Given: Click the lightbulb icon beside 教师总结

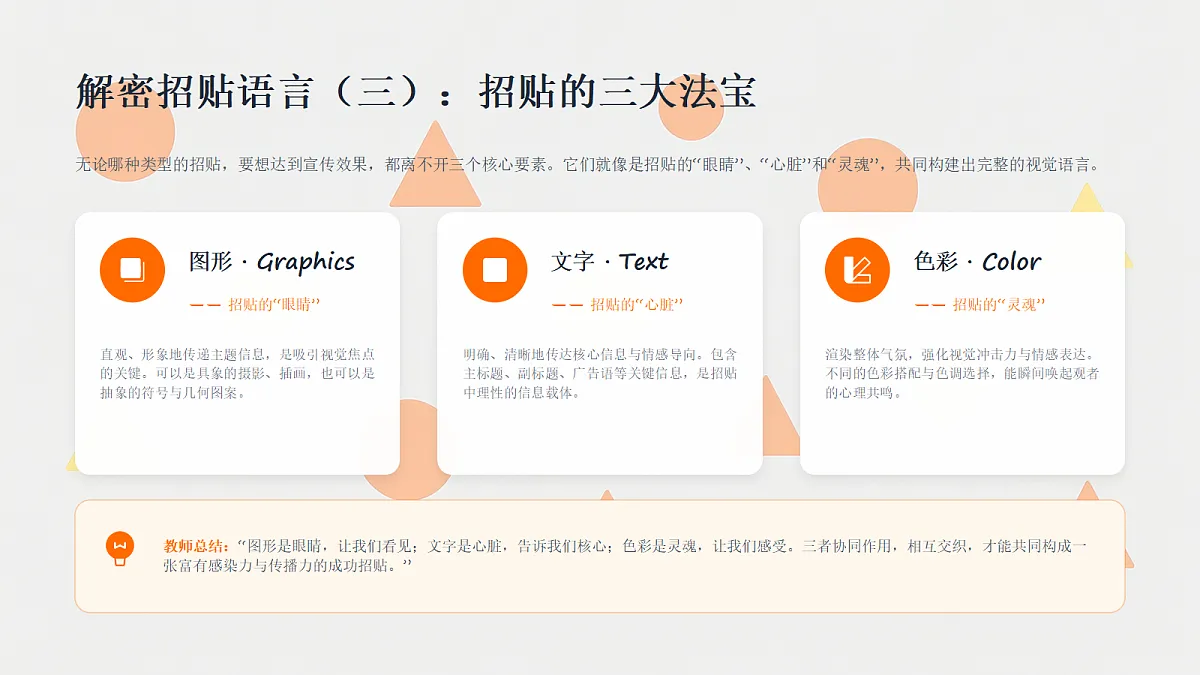Looking at the screenshot, I should pyautogui.click(x=120, y=549).
